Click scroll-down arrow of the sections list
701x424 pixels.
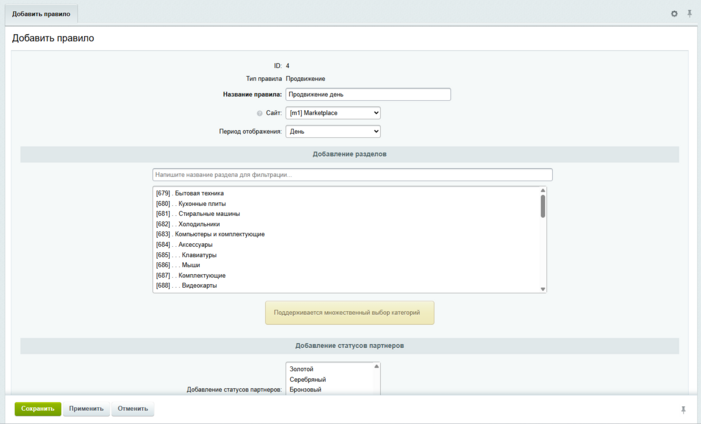coord(543,289)
